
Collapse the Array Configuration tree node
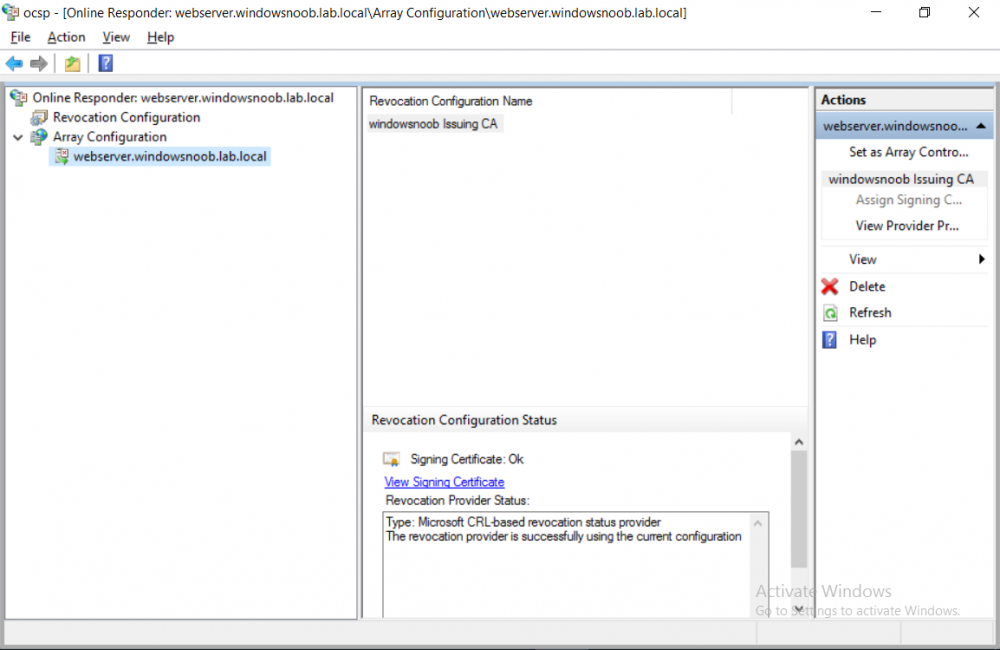[18, 137]
